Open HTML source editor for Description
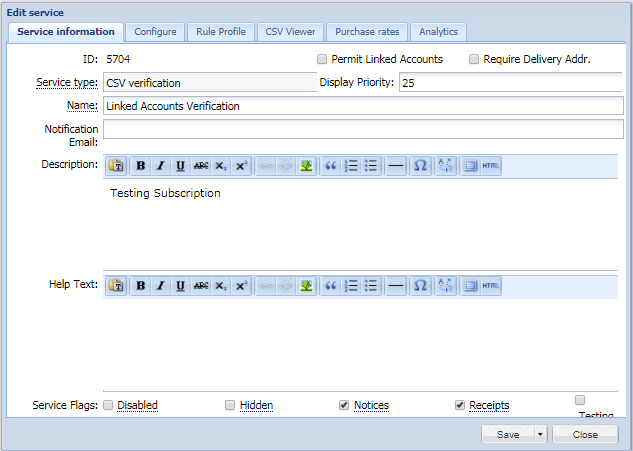The image size is (633, 451). tap(491, 167)
